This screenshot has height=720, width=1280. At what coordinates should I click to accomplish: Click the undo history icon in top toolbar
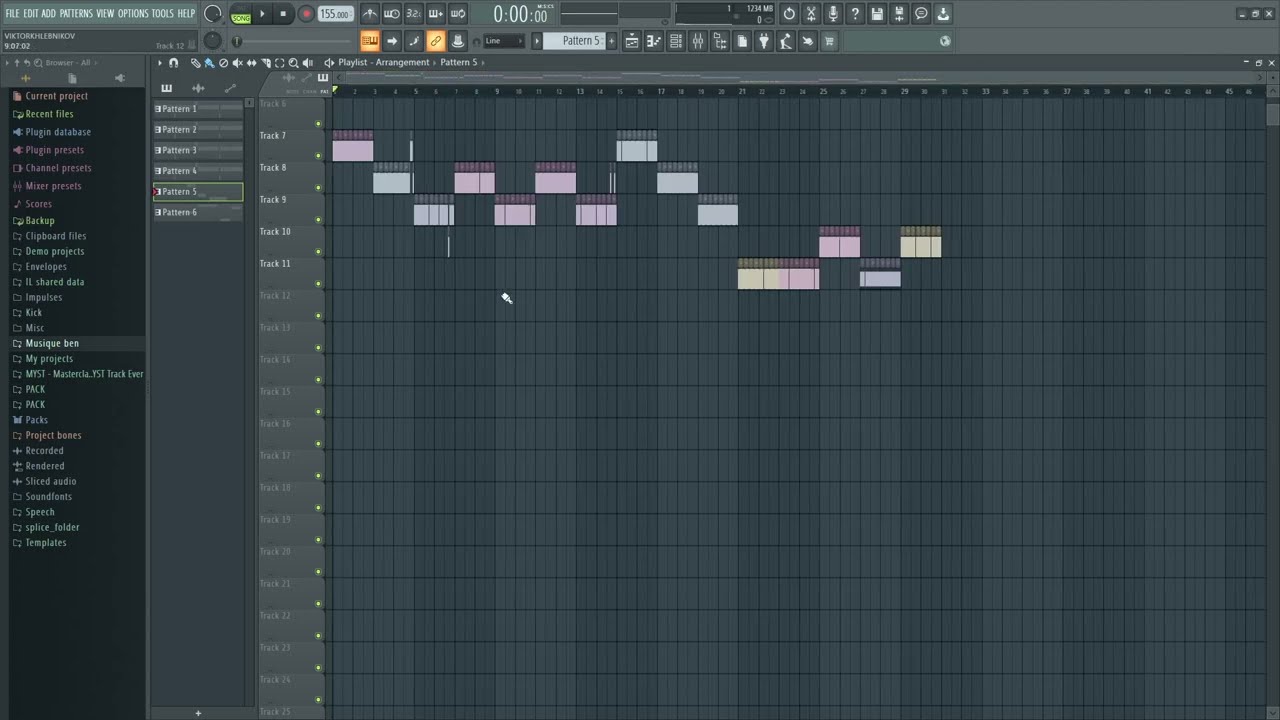(789, 14)
